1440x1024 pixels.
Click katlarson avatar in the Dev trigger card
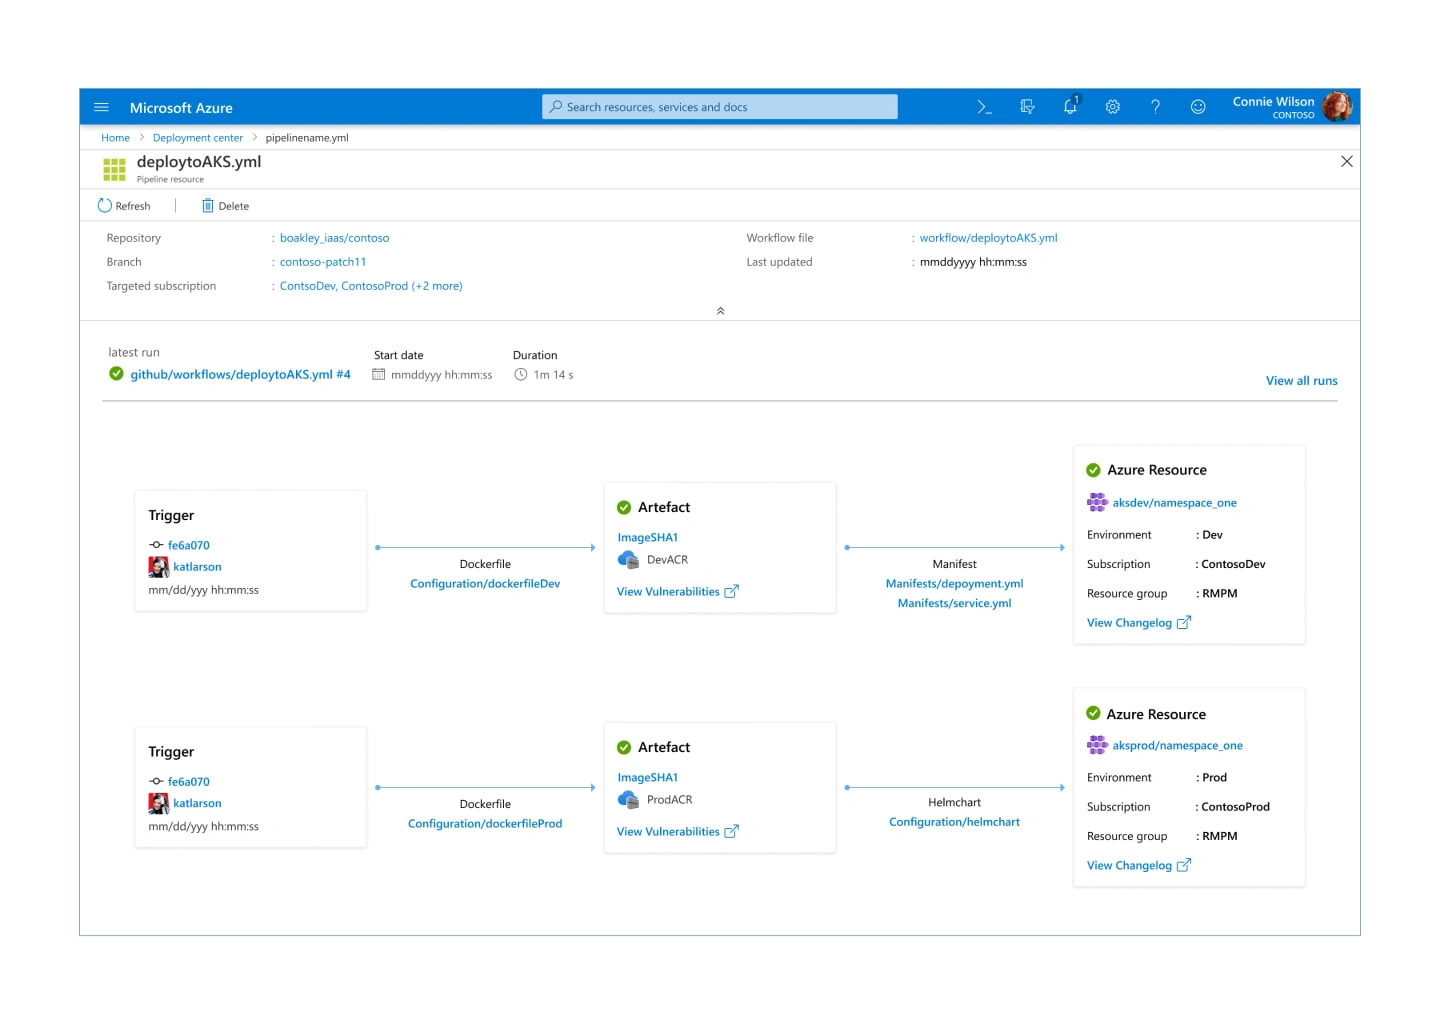[159, 567]
